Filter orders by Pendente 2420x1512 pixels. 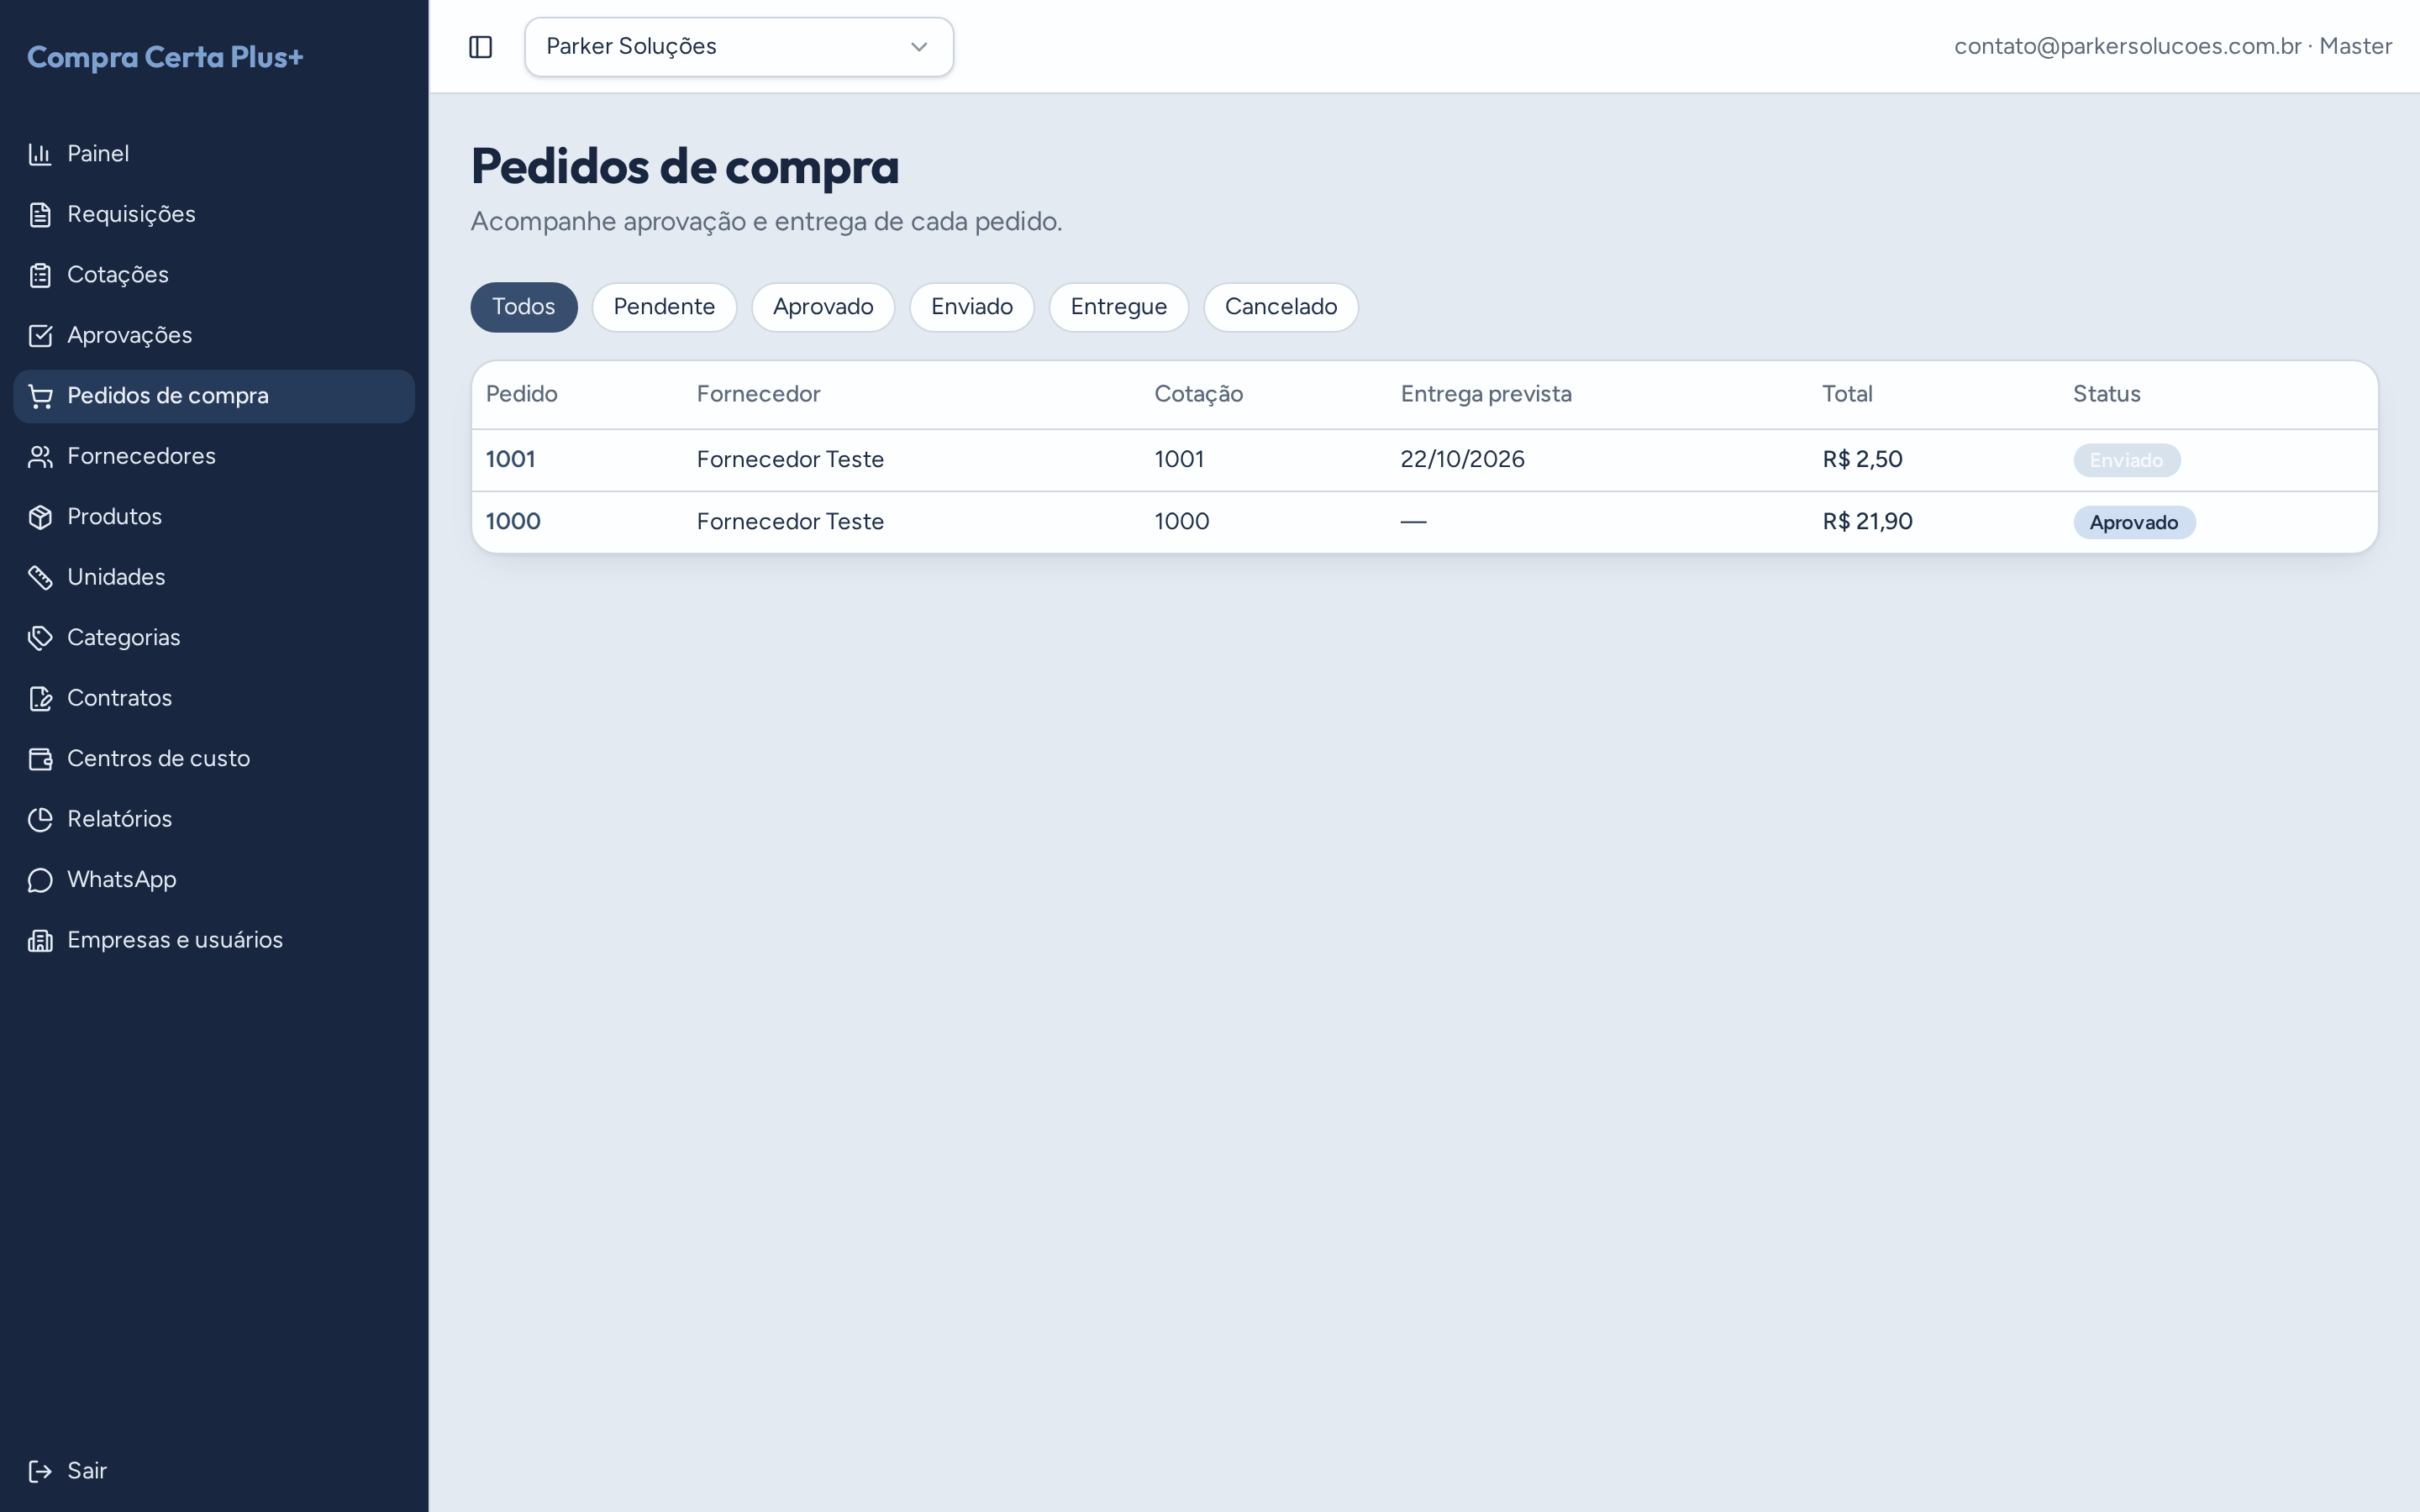(664, 307)
